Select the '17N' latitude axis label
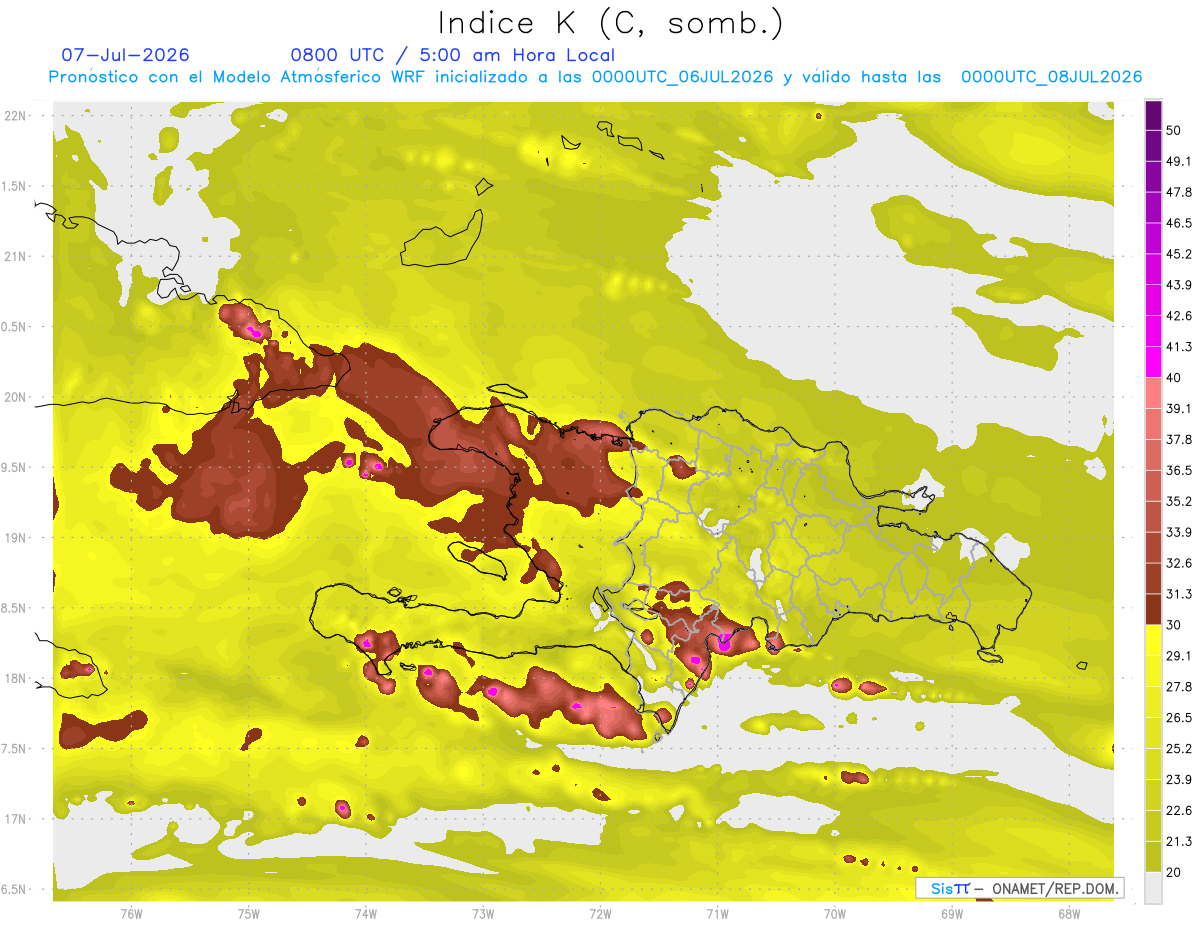Screen dimensions: 1200x927 [16, 820]
